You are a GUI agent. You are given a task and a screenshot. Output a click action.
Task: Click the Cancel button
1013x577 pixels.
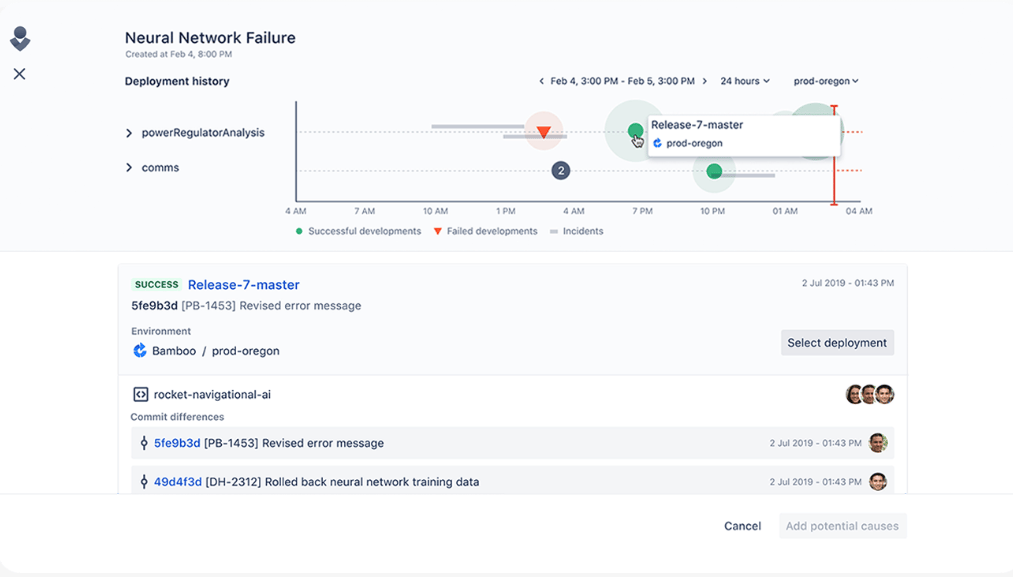click(x=742, y=526)
